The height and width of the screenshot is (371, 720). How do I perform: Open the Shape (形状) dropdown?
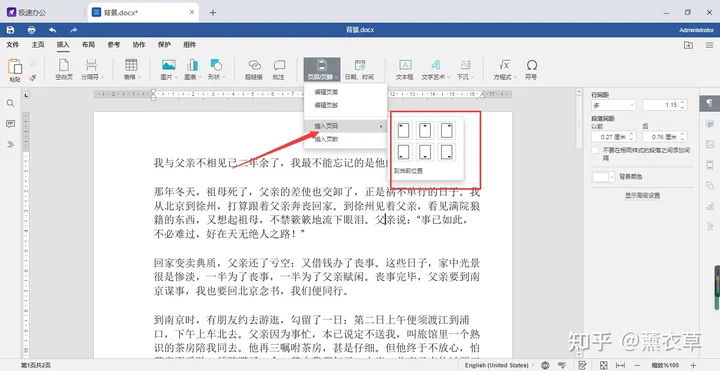pyautogui.click(x=216, y=69)
